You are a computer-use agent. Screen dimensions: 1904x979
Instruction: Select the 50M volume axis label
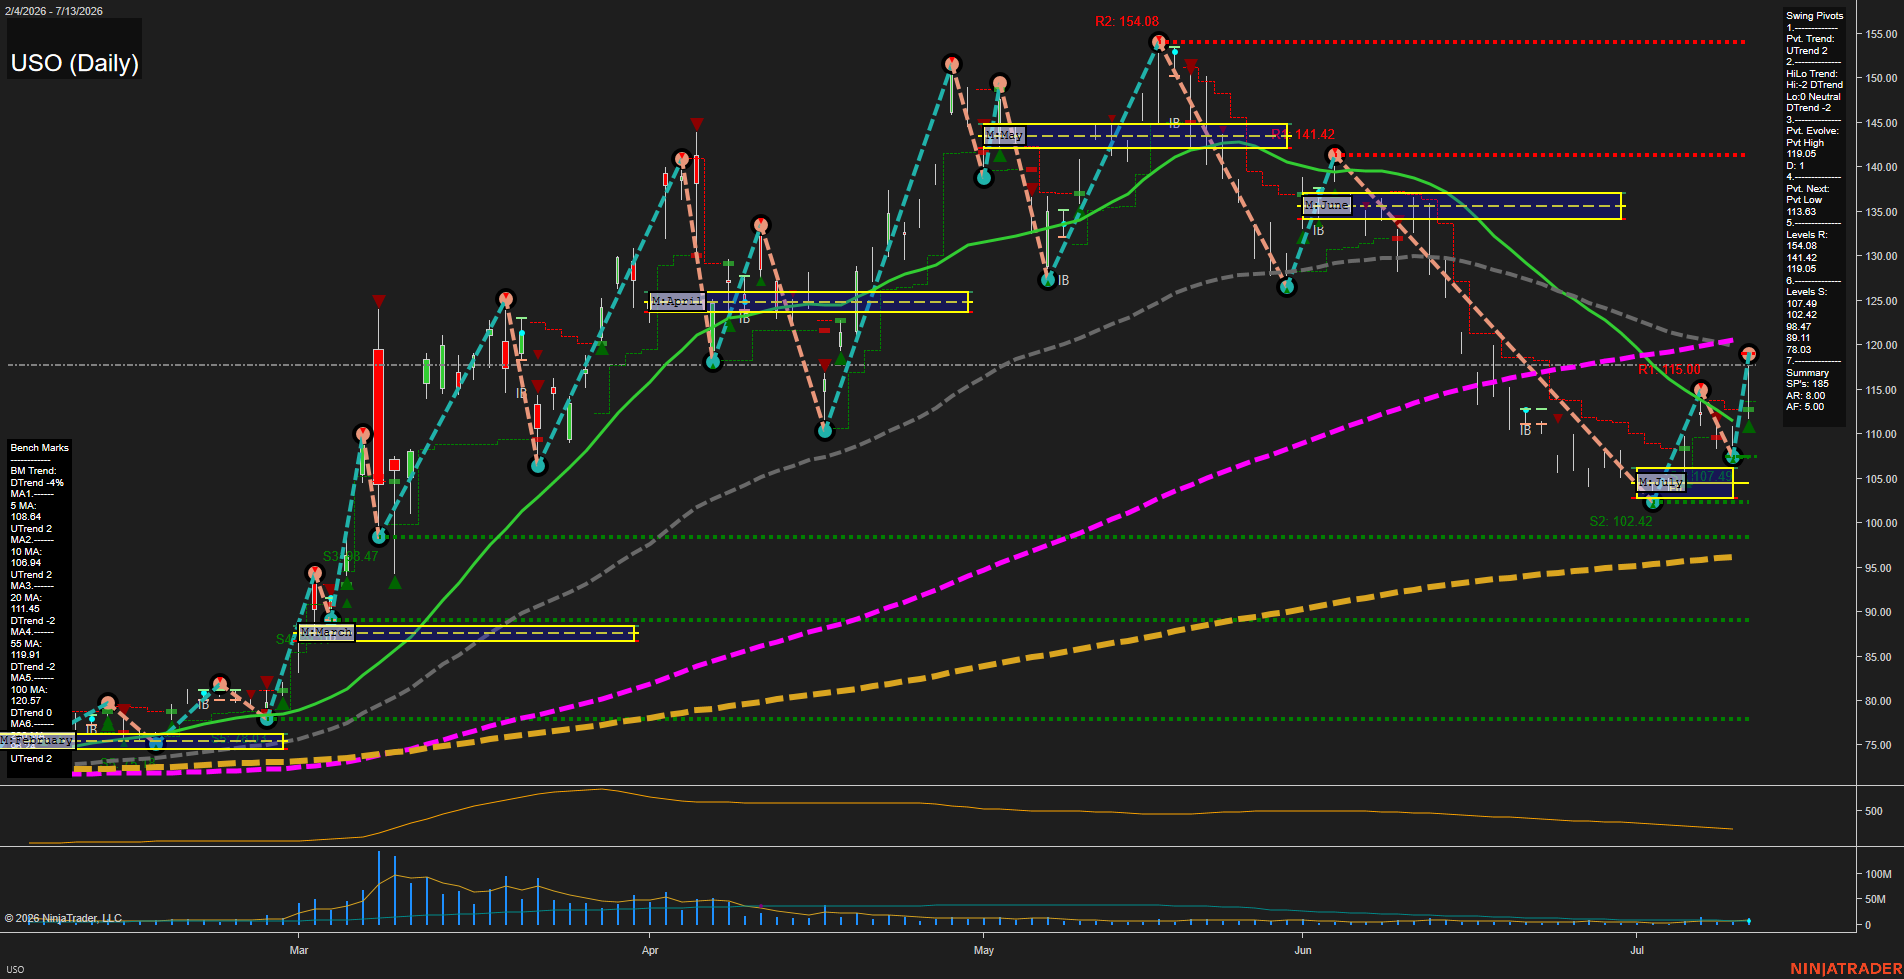pos(1875,899)
